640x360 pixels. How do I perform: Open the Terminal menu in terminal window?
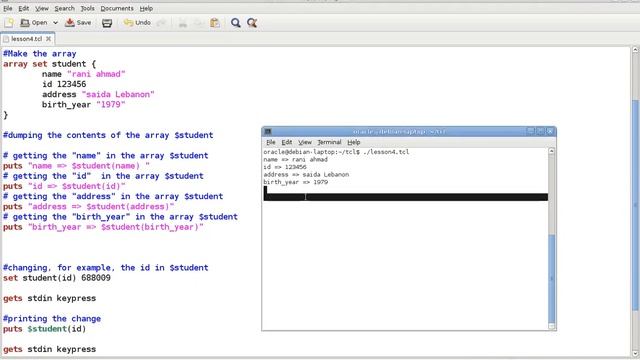tap(329, 142)
